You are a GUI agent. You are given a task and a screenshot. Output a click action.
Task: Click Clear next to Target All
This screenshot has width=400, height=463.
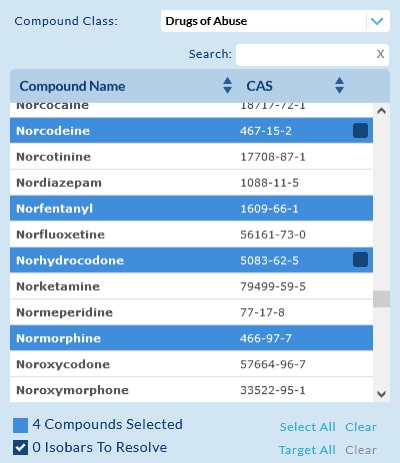(361, 450)
